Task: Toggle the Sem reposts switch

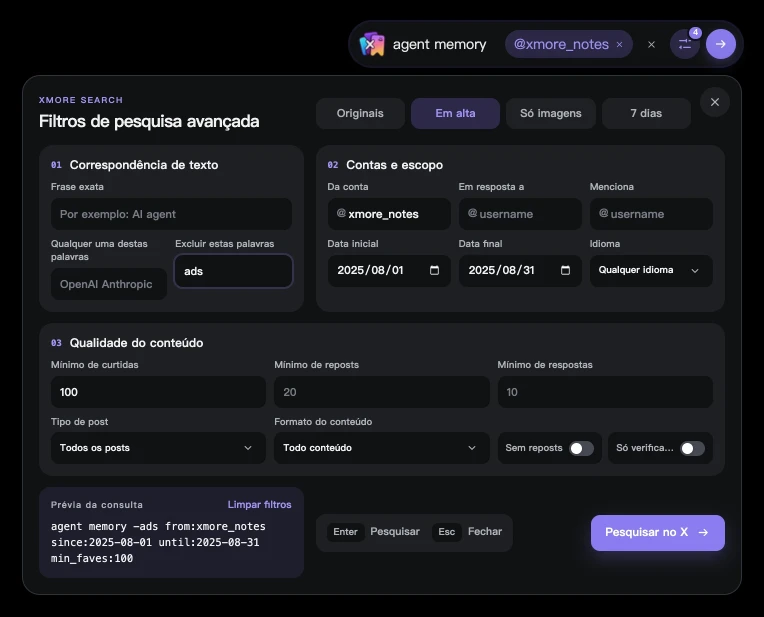Action: [x=581, y=448]
